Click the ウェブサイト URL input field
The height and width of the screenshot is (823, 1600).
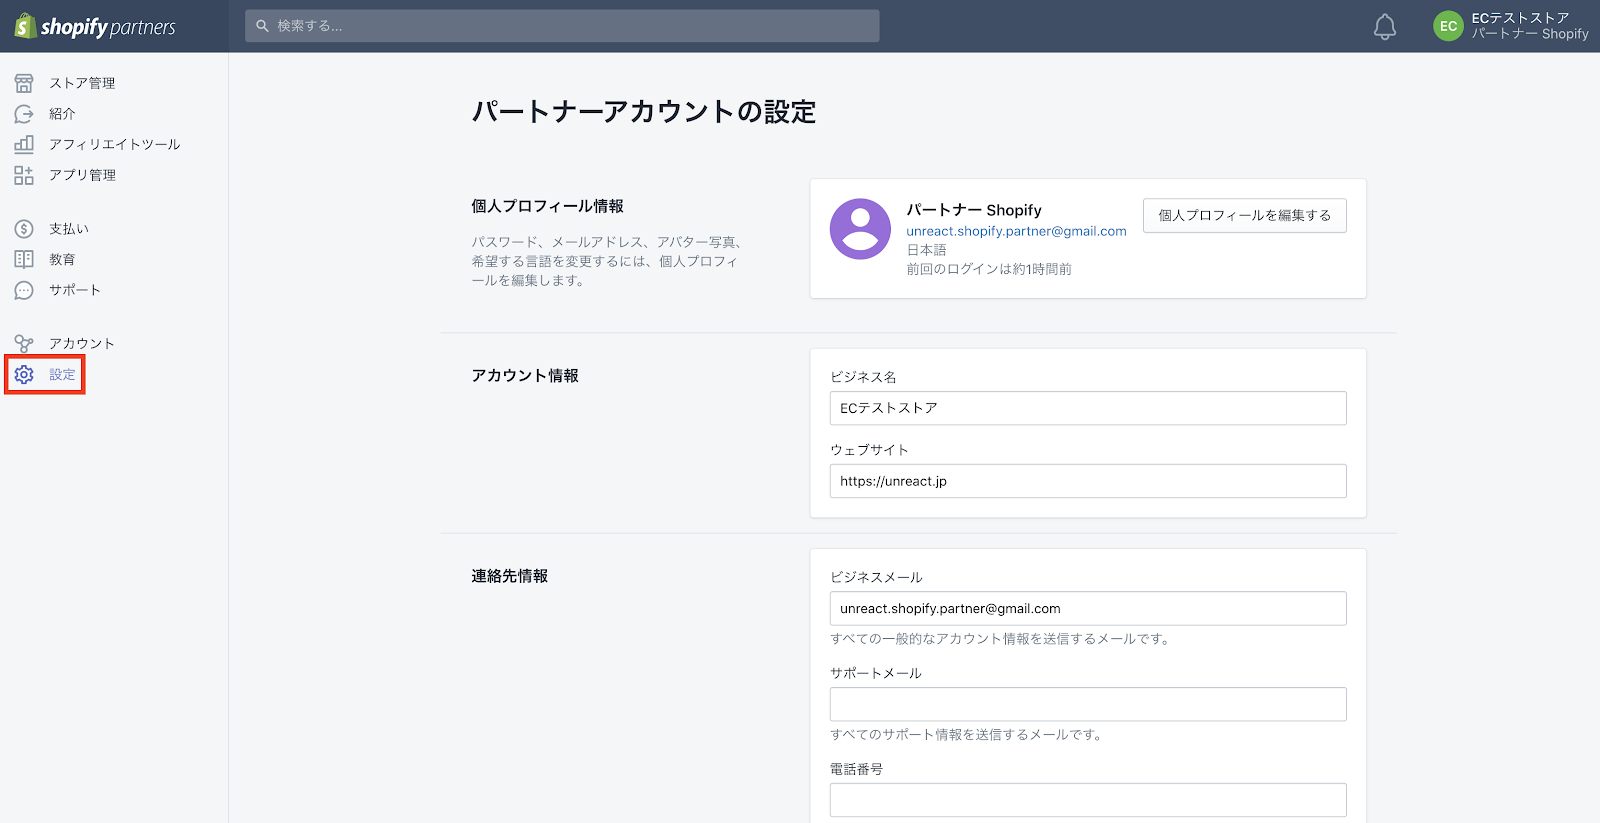1087,481
